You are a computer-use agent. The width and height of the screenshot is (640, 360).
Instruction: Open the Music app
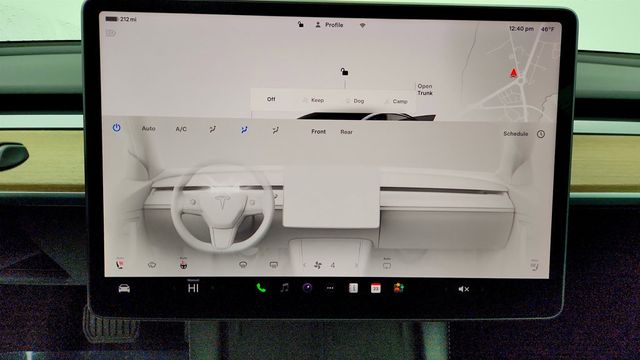click(284, 288)
